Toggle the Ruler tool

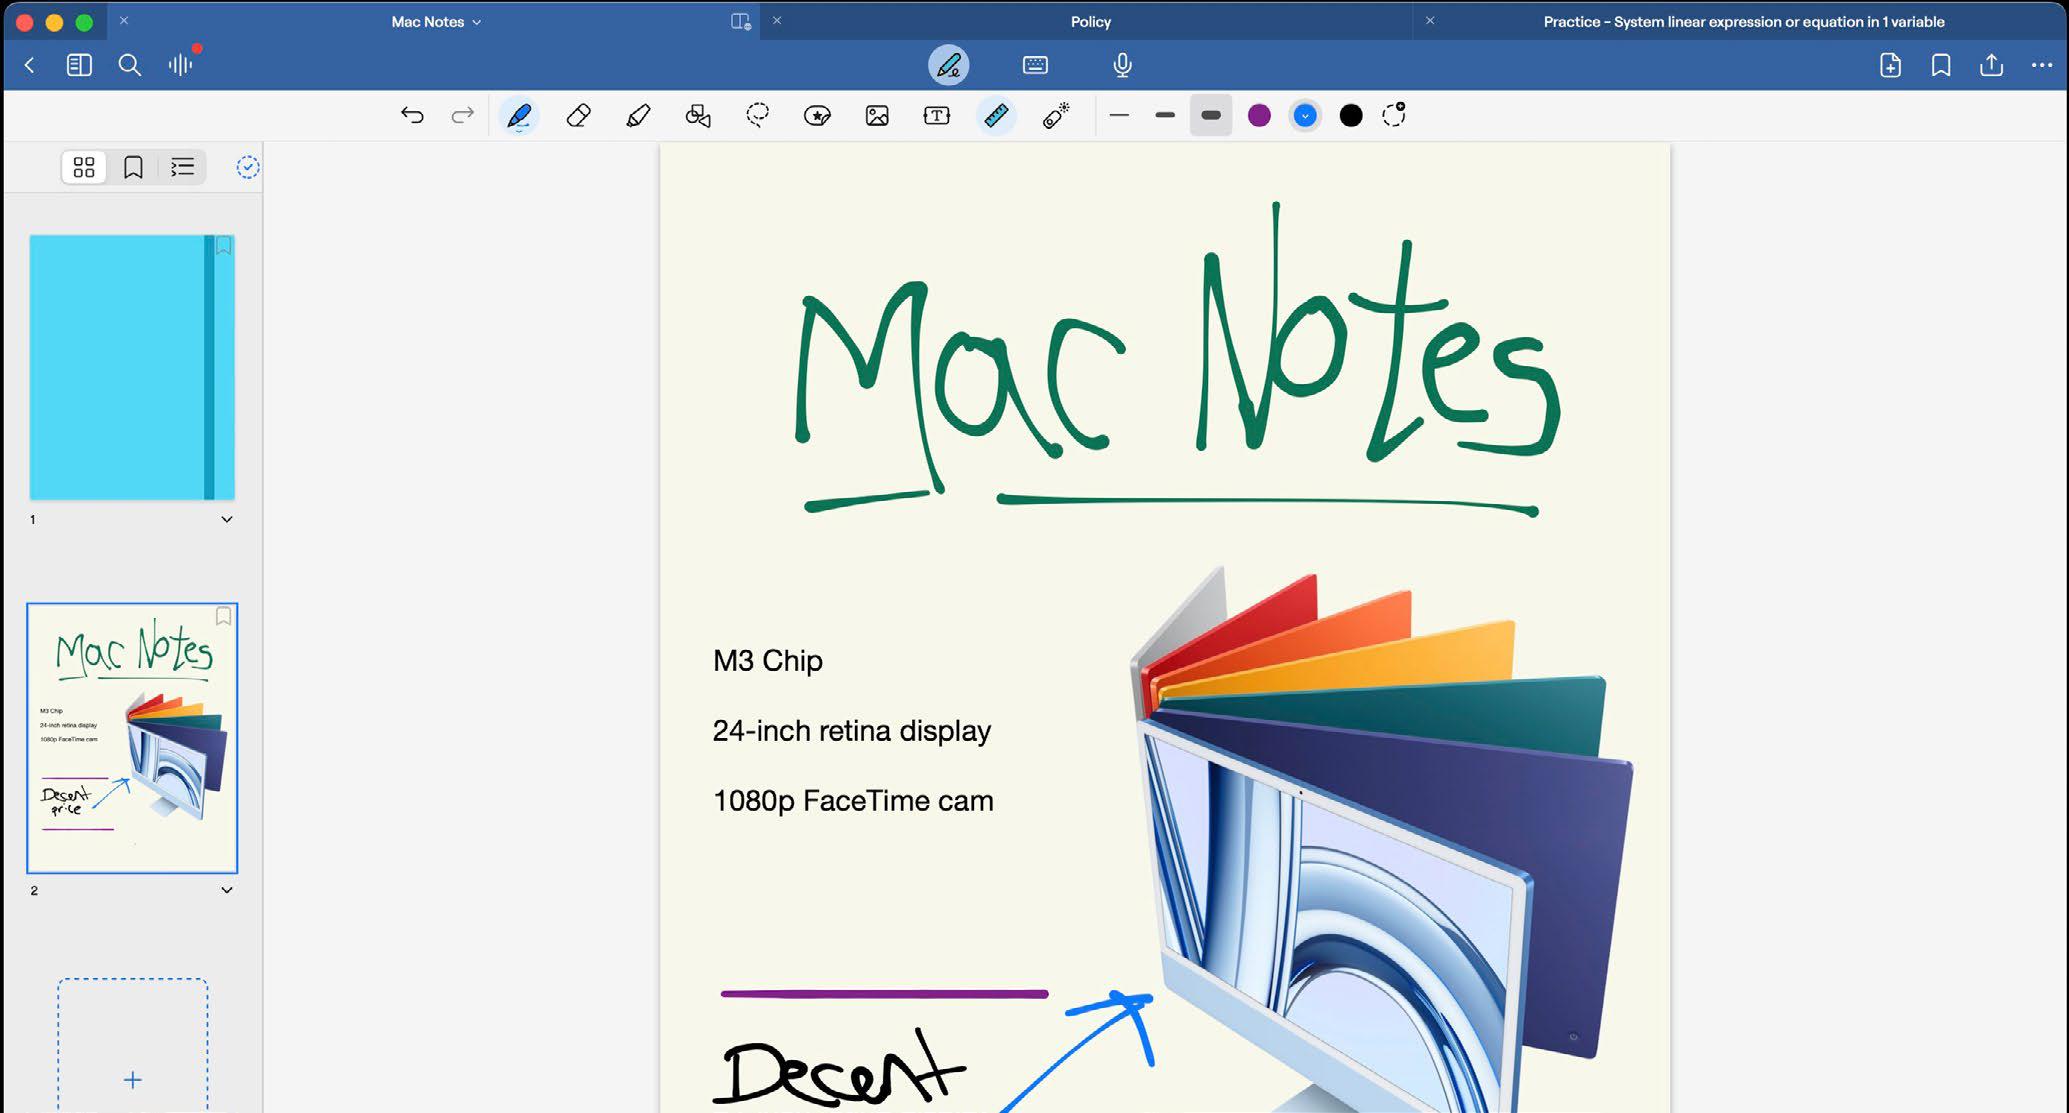(996, 116)
